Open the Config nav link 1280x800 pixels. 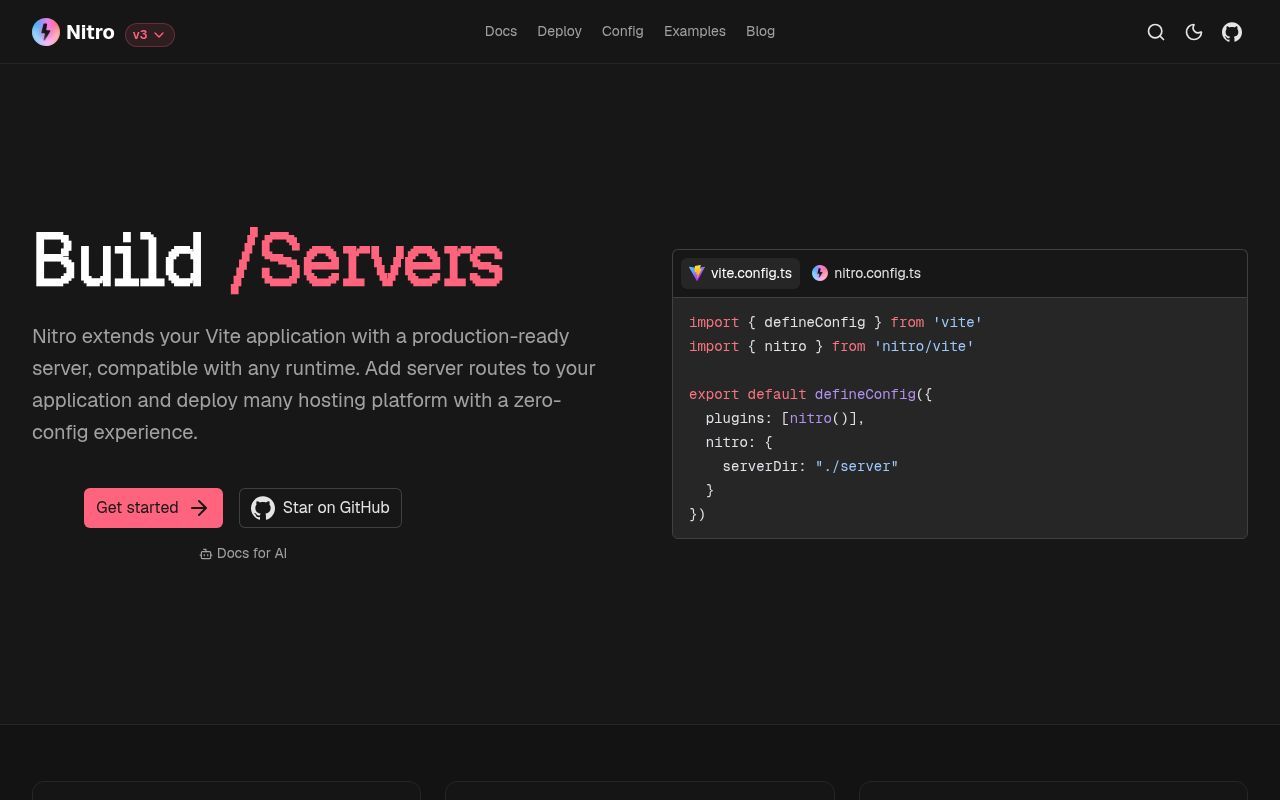pos(623,31)
